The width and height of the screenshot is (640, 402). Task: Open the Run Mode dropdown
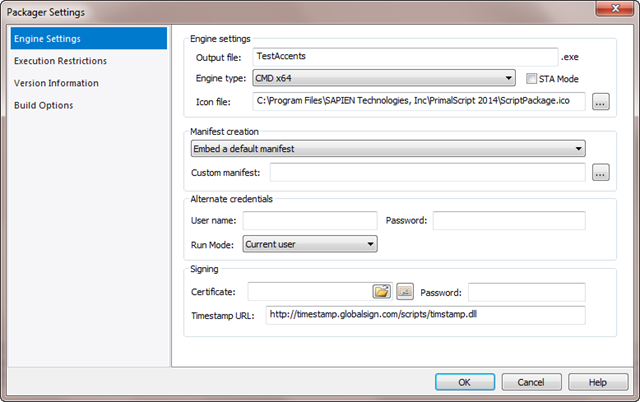(x=310, y=244)
